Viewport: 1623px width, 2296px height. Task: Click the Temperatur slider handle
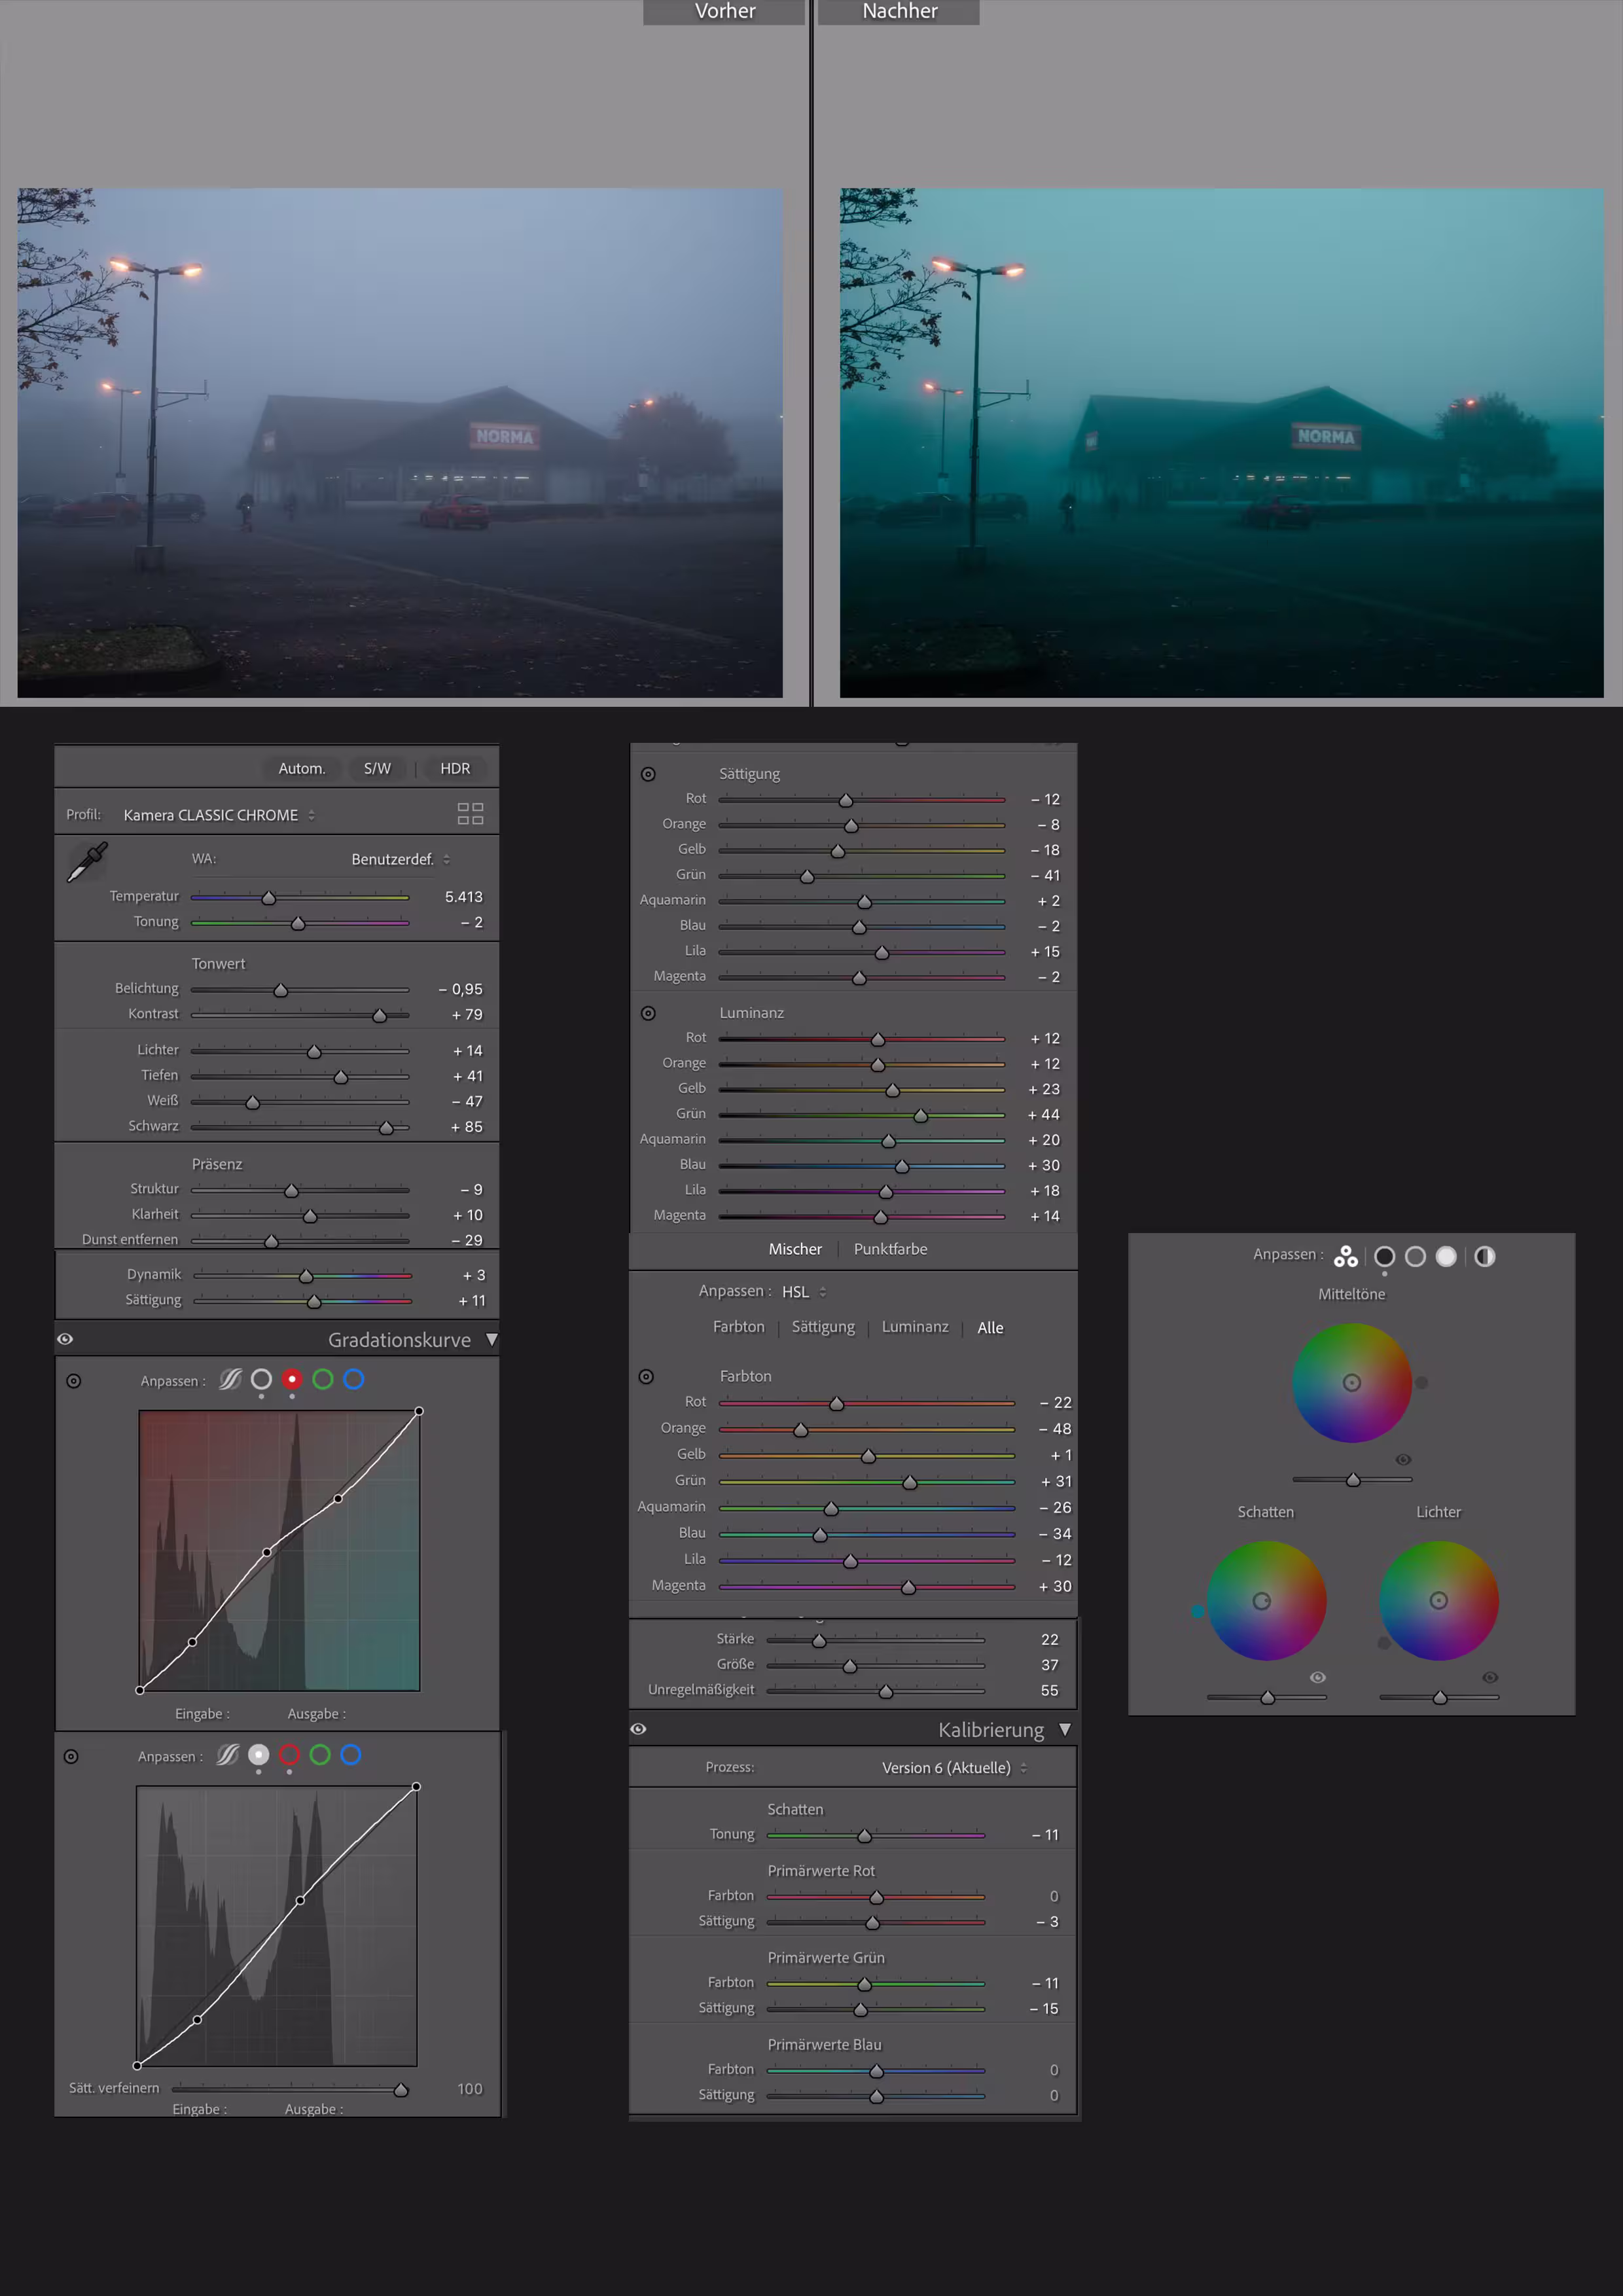(x=268, y=898)
